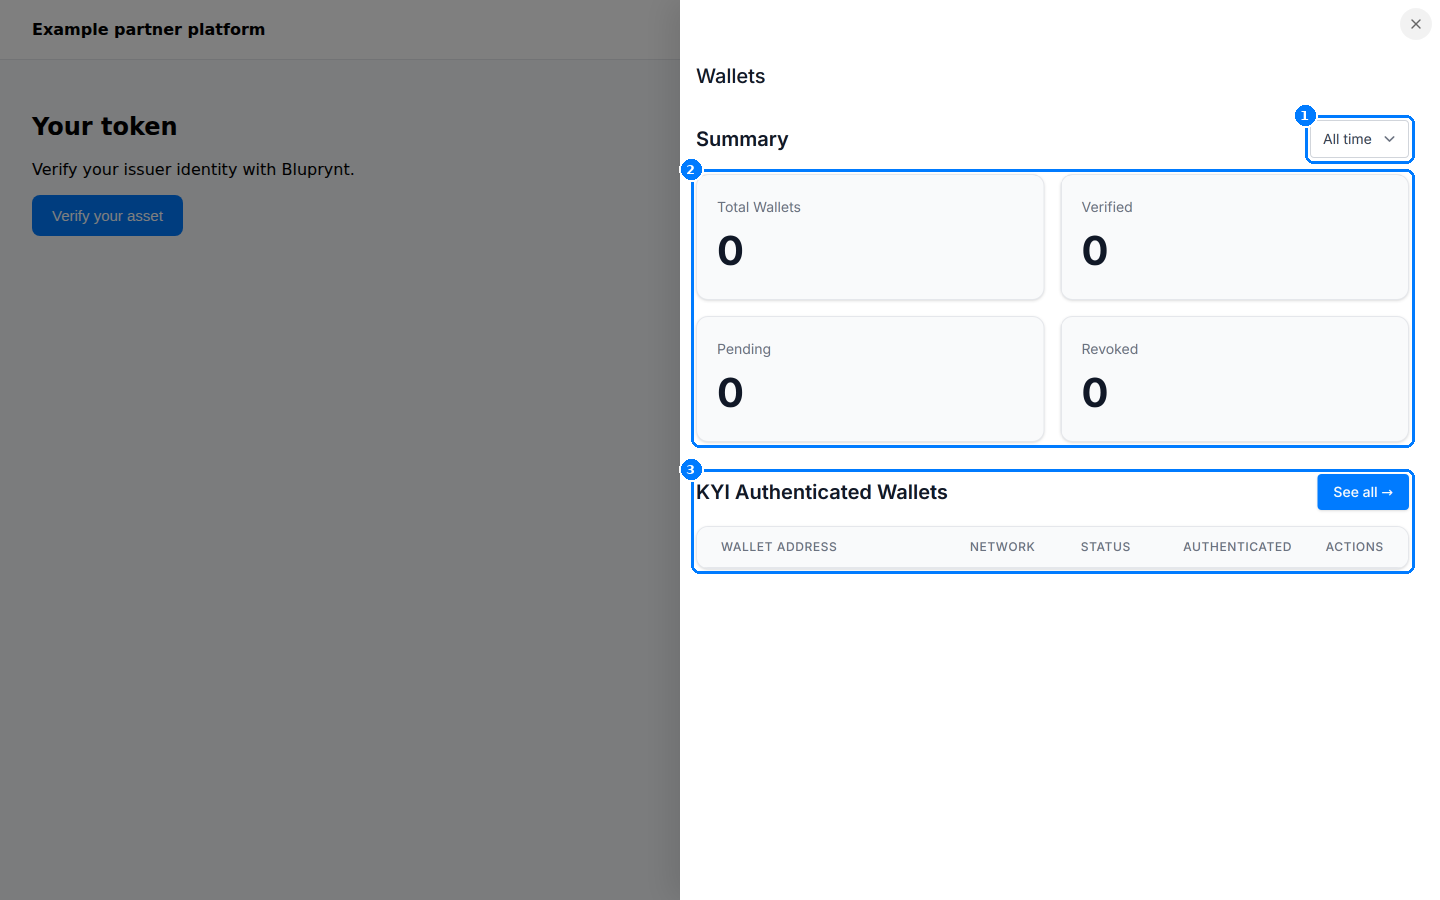The height and width of the screenshot is (900, 1440).
Task: Click the Summary heading
Action: [742, 139]
